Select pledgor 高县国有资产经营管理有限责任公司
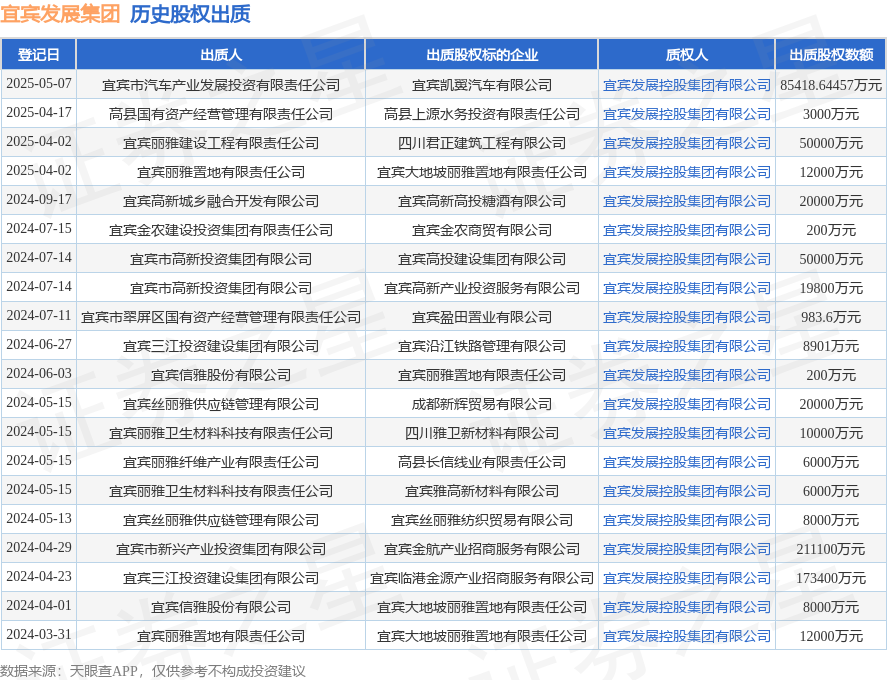The image size is (887, 680). pos(221,114)
